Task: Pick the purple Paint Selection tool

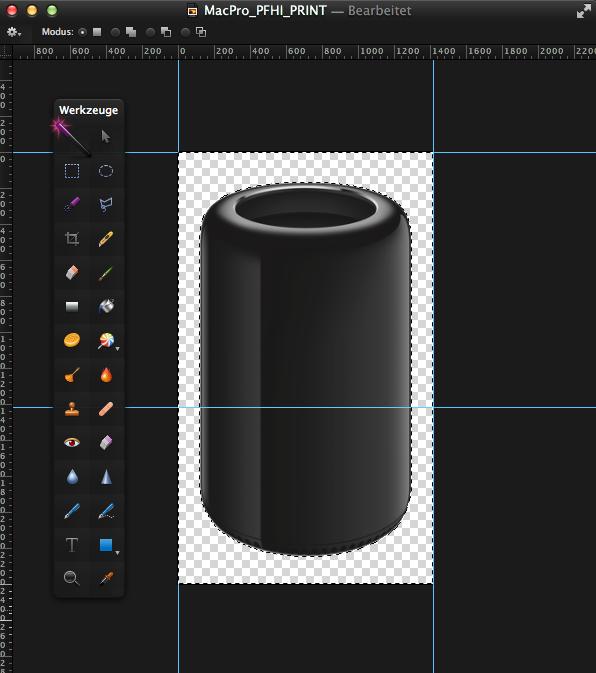Action: pos(72,204)
